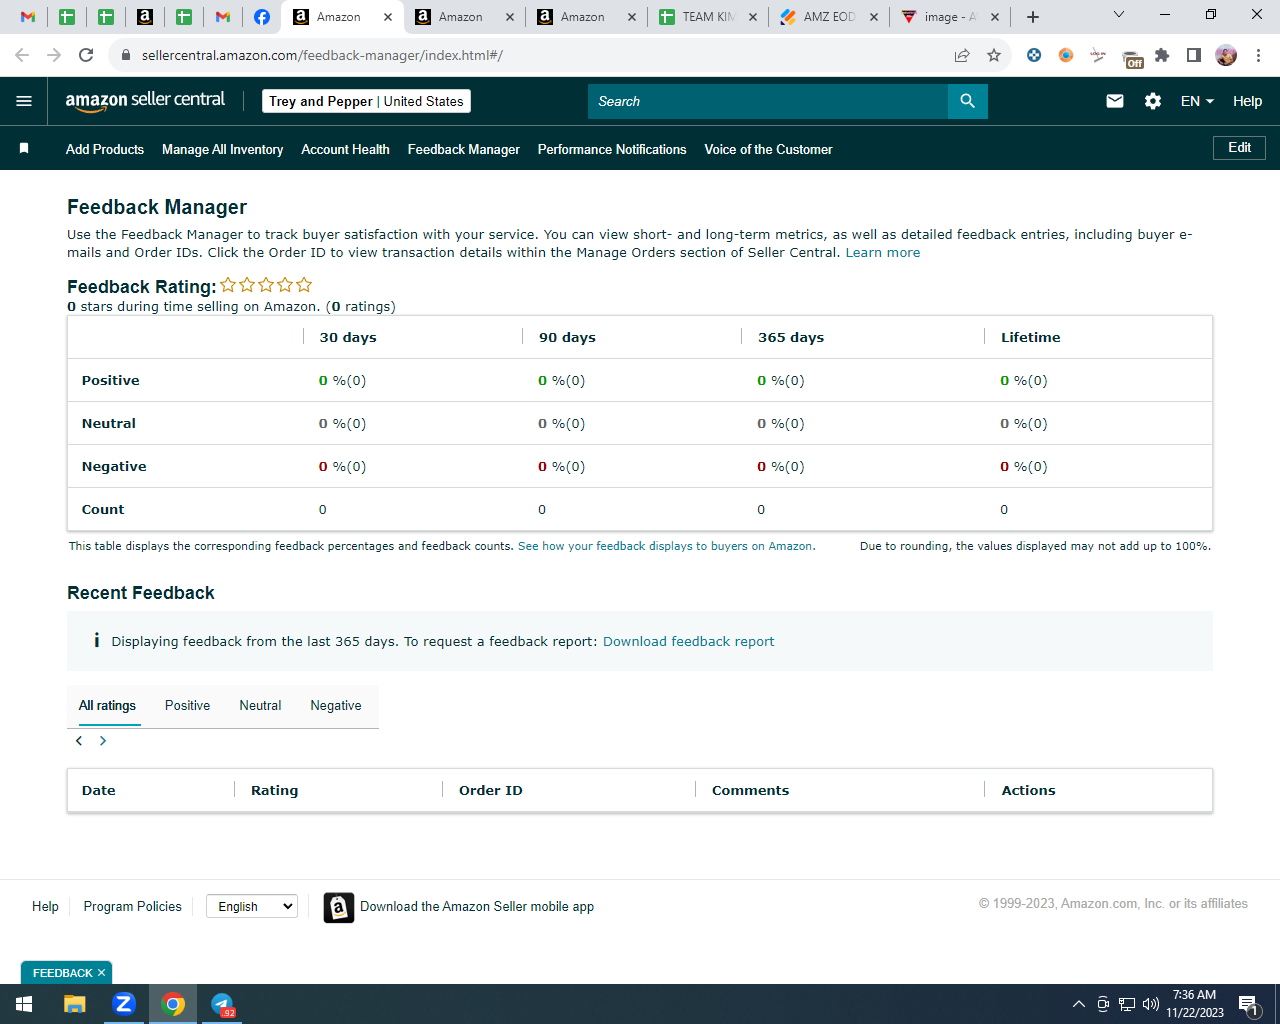1280x1024 pixels.
Task: Open Account Health page
Action: 345,149
